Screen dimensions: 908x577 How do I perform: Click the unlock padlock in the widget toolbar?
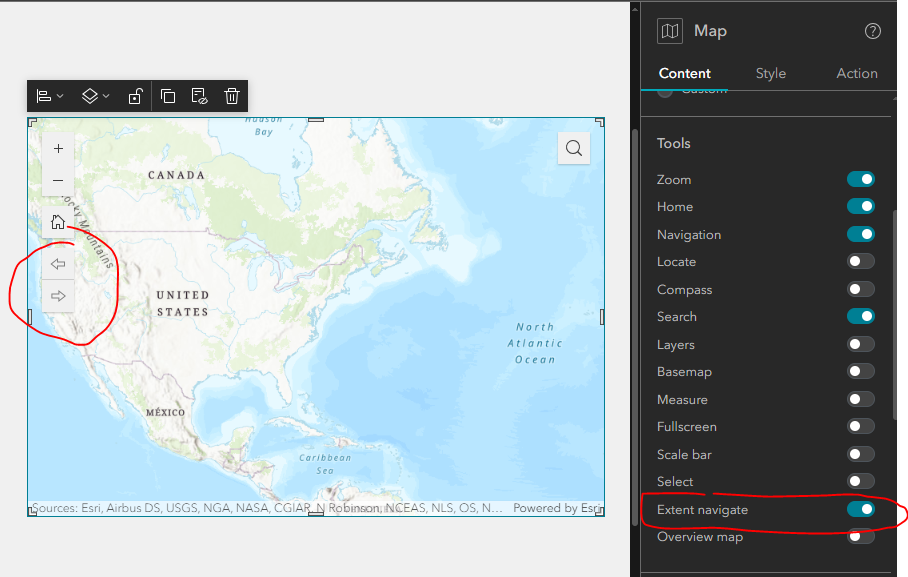point(135,95)
